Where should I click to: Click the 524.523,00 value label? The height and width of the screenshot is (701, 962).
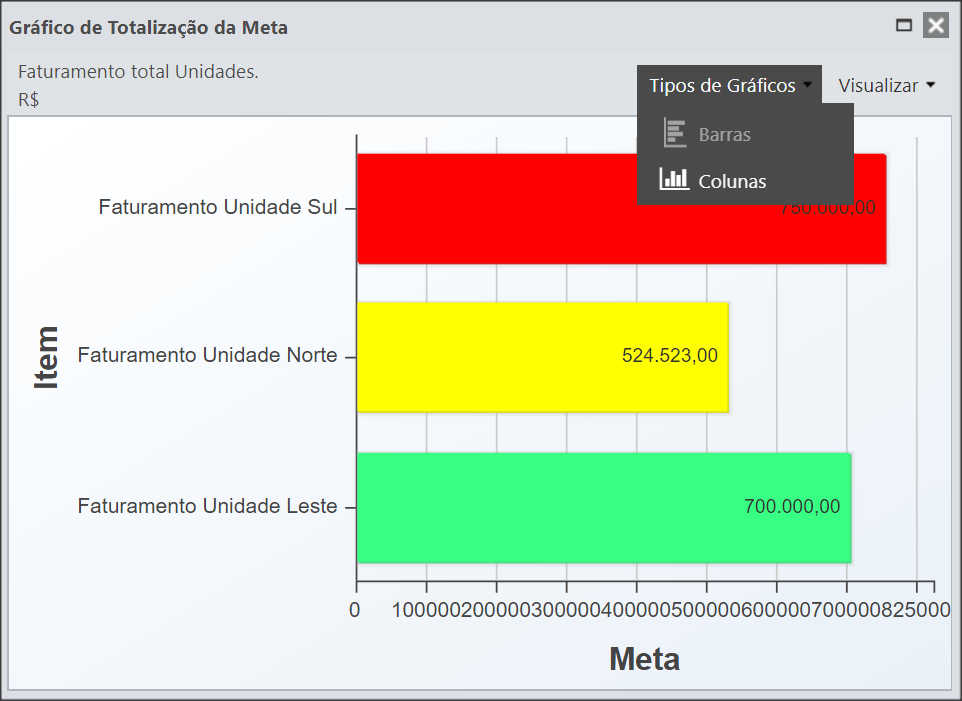tap(669, 356)
